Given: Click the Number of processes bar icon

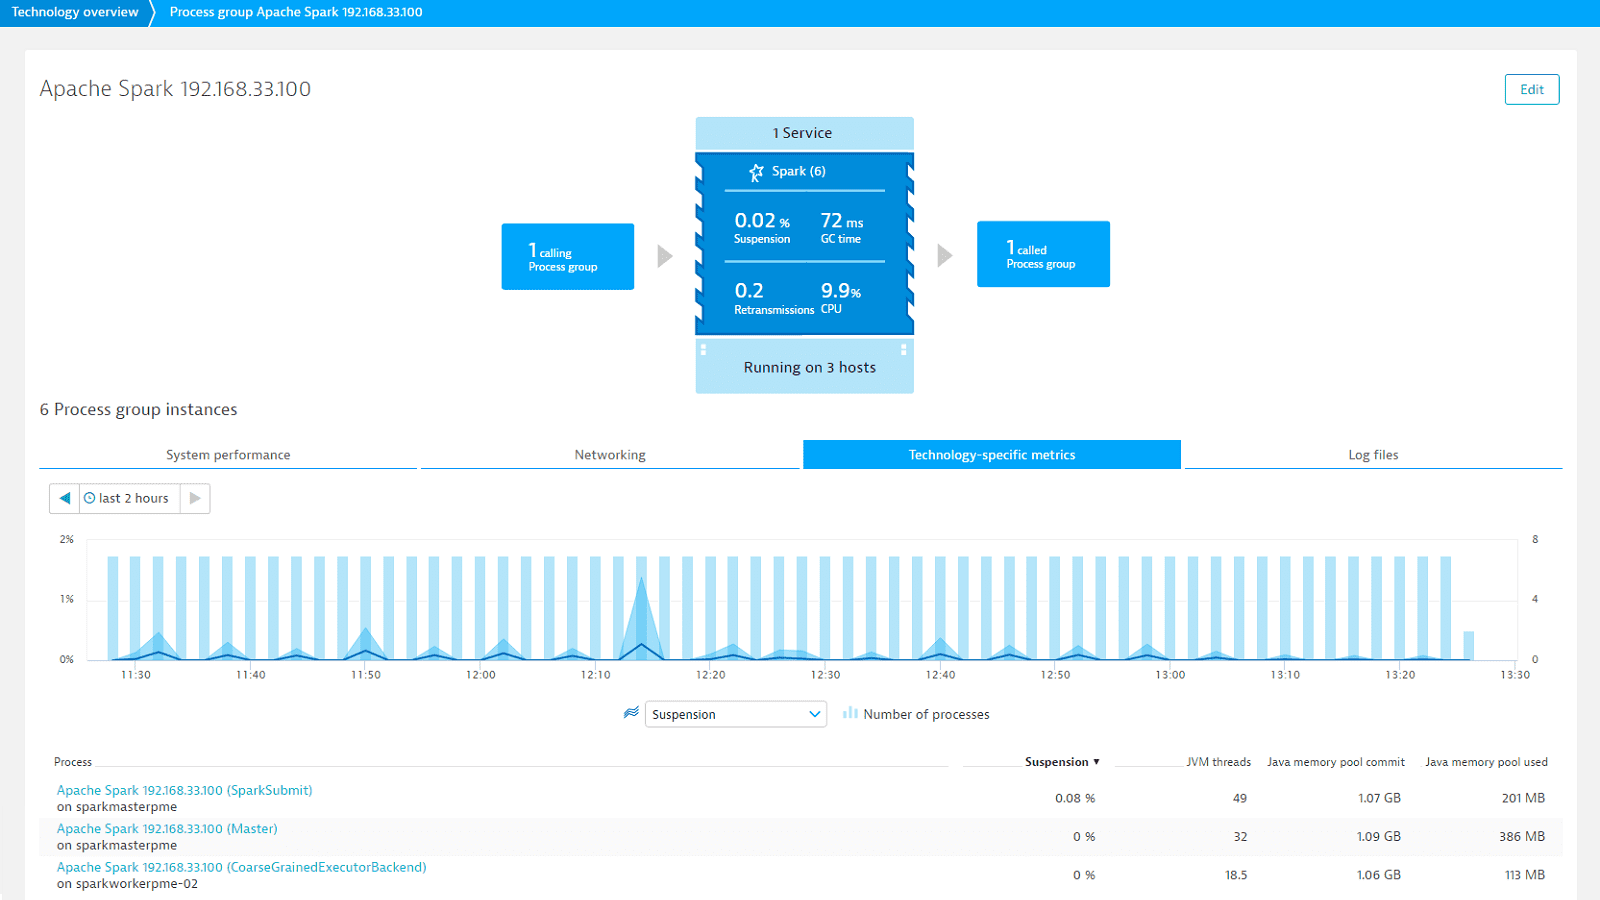Looking at the screenshot, I should 850,713.
